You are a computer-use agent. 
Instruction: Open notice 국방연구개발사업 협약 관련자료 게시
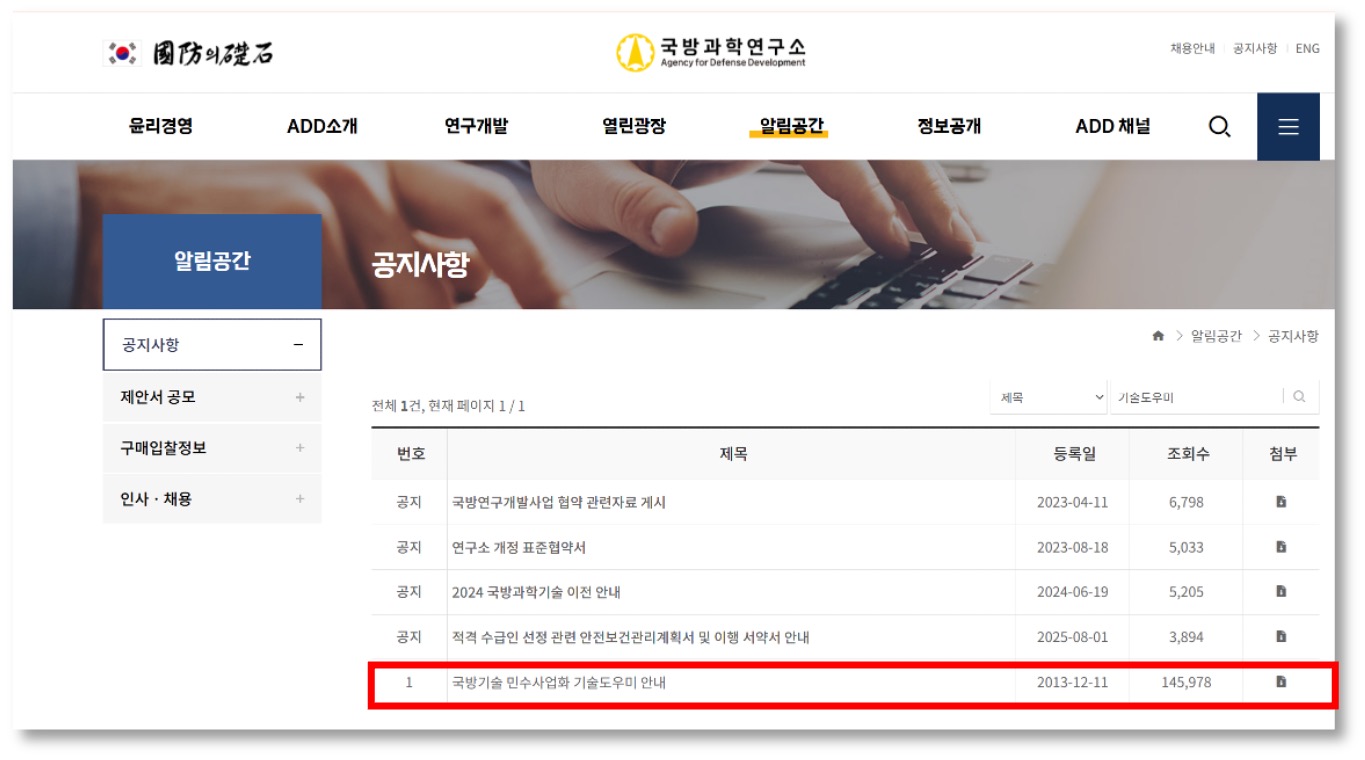[x=558, y=502]
